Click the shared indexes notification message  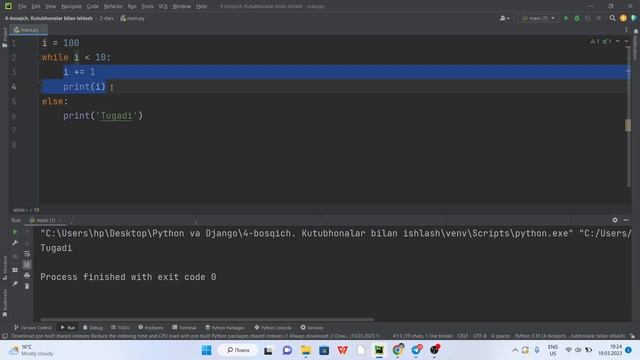coord(195,336)
